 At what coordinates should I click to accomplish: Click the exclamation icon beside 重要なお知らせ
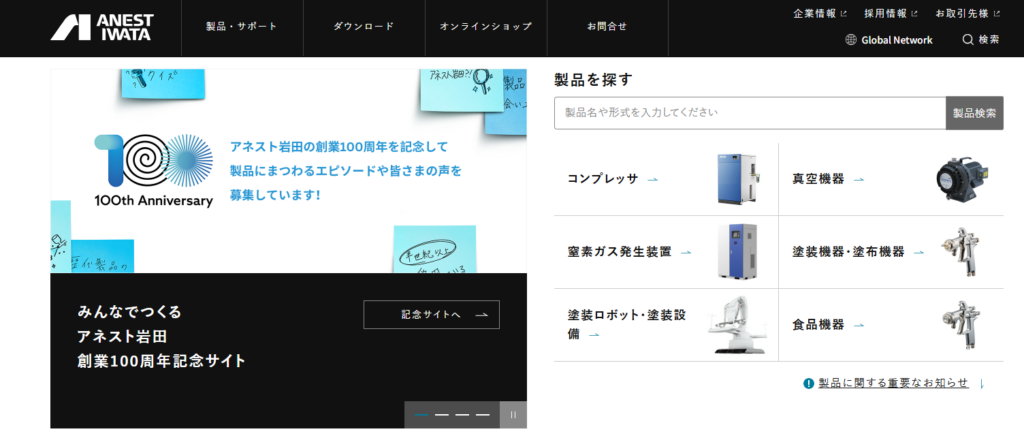click(x=808, y=383)
